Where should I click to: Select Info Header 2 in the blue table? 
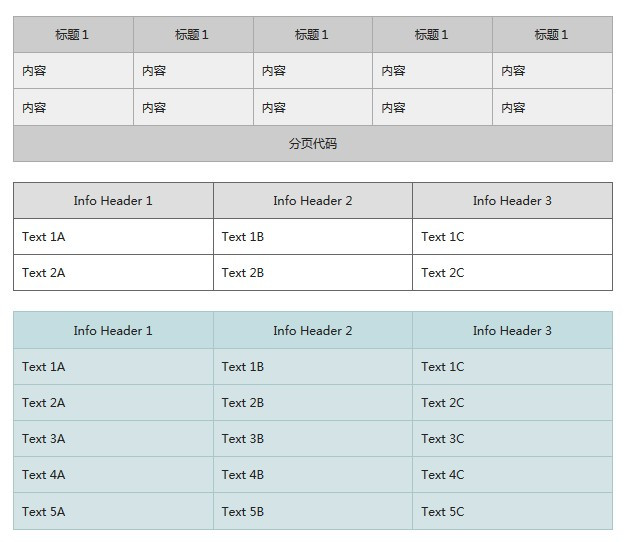[313, 331]
